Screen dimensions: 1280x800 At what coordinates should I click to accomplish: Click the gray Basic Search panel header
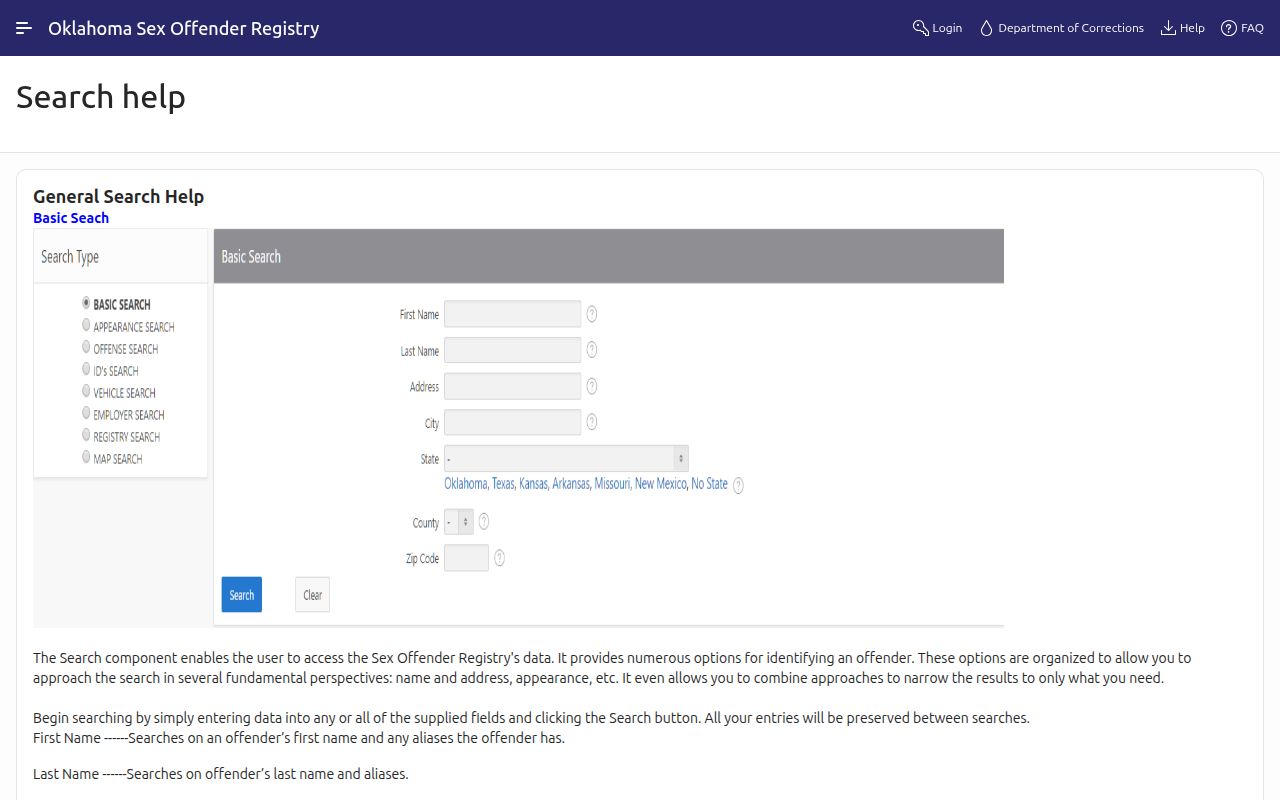[609, 256]
